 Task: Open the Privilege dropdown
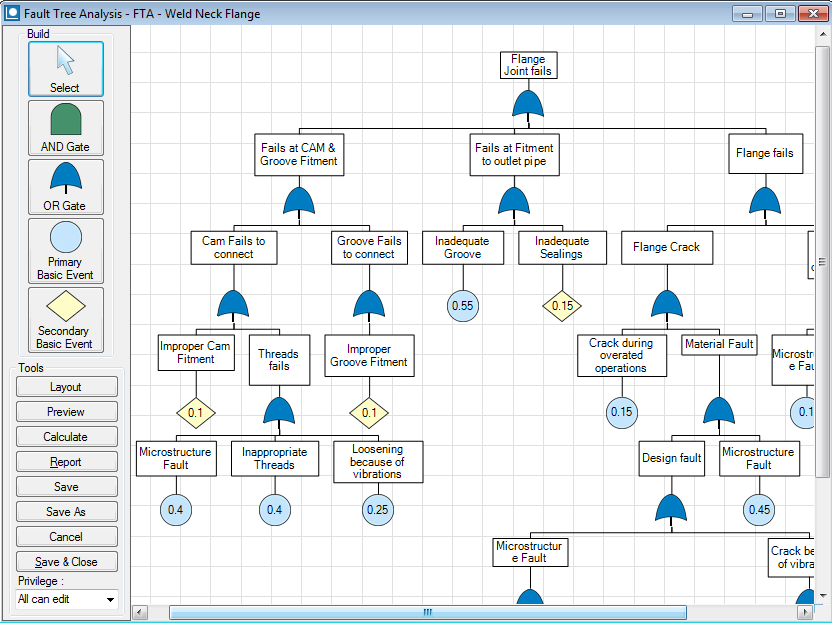coord(67,599)
